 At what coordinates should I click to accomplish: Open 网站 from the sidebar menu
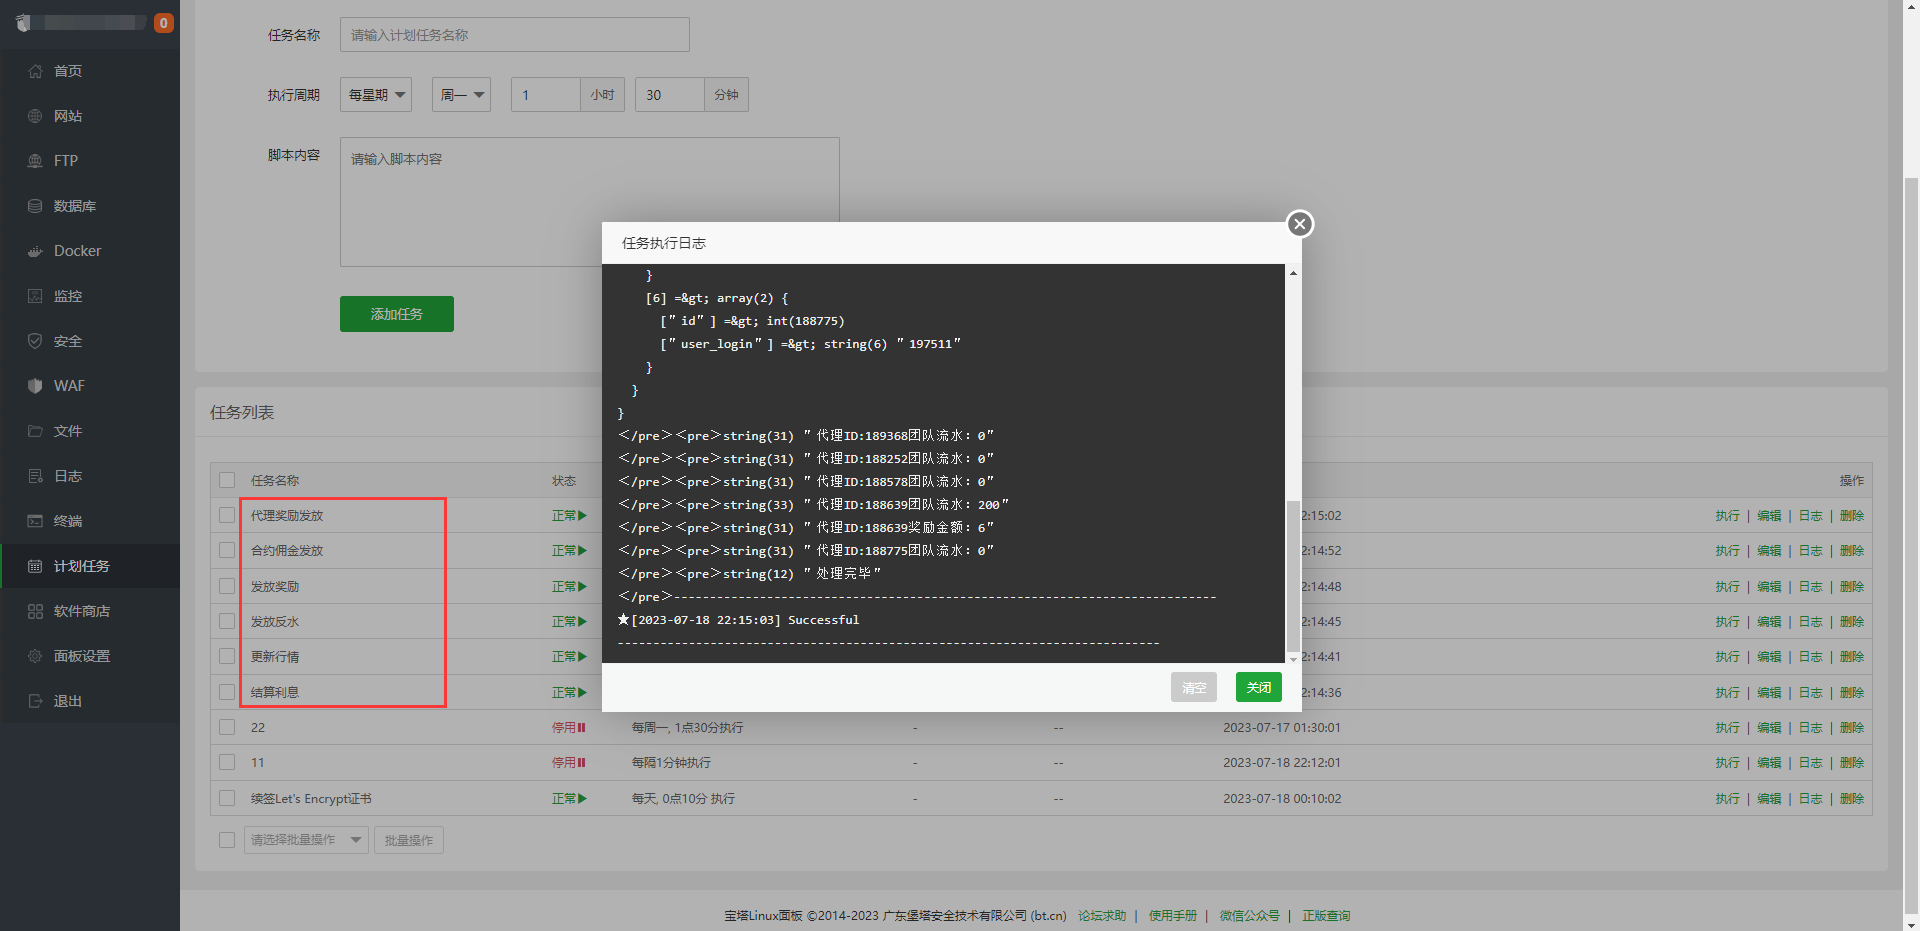68,116
